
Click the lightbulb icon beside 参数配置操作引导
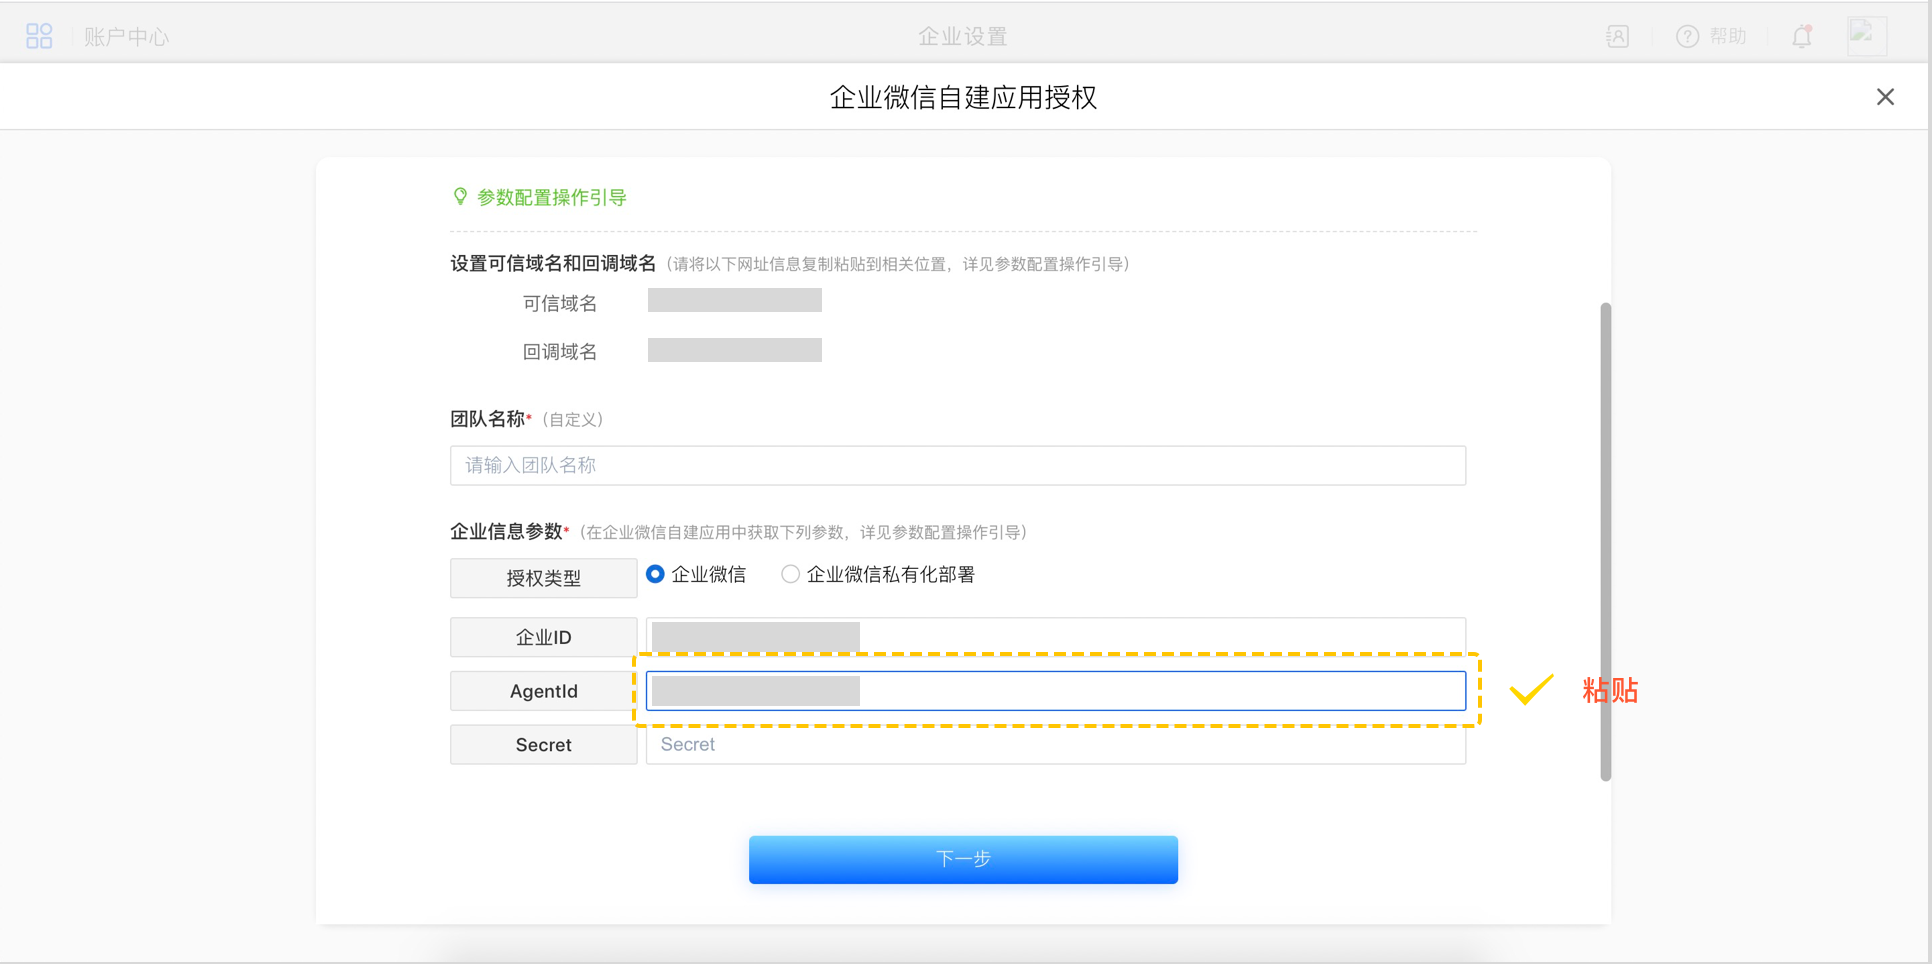tap(460, 197)
